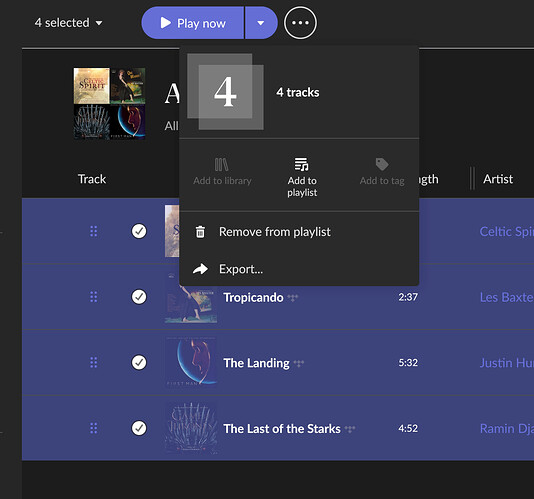The image size is (534, 499).
Task: Click the playlist album art collage
Action: (x=109, y=104)
